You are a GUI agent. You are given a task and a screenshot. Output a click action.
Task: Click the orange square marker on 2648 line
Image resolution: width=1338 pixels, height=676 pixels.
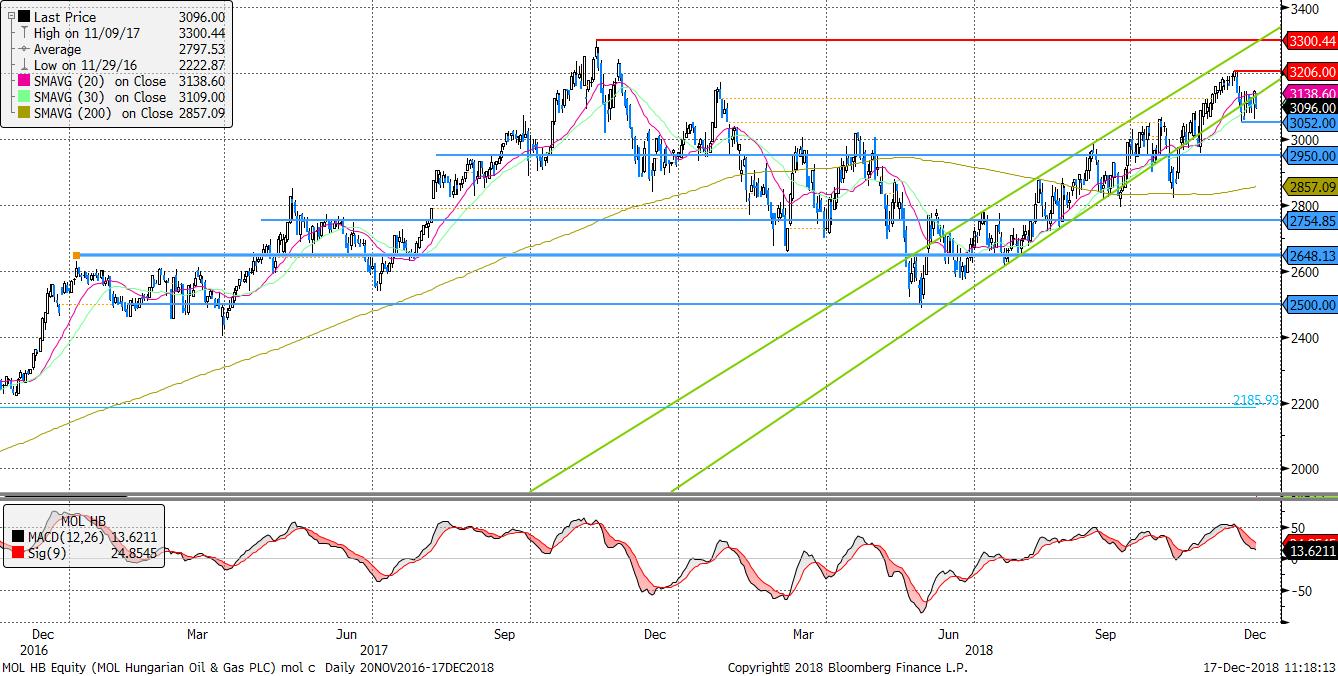click(77, 256)
